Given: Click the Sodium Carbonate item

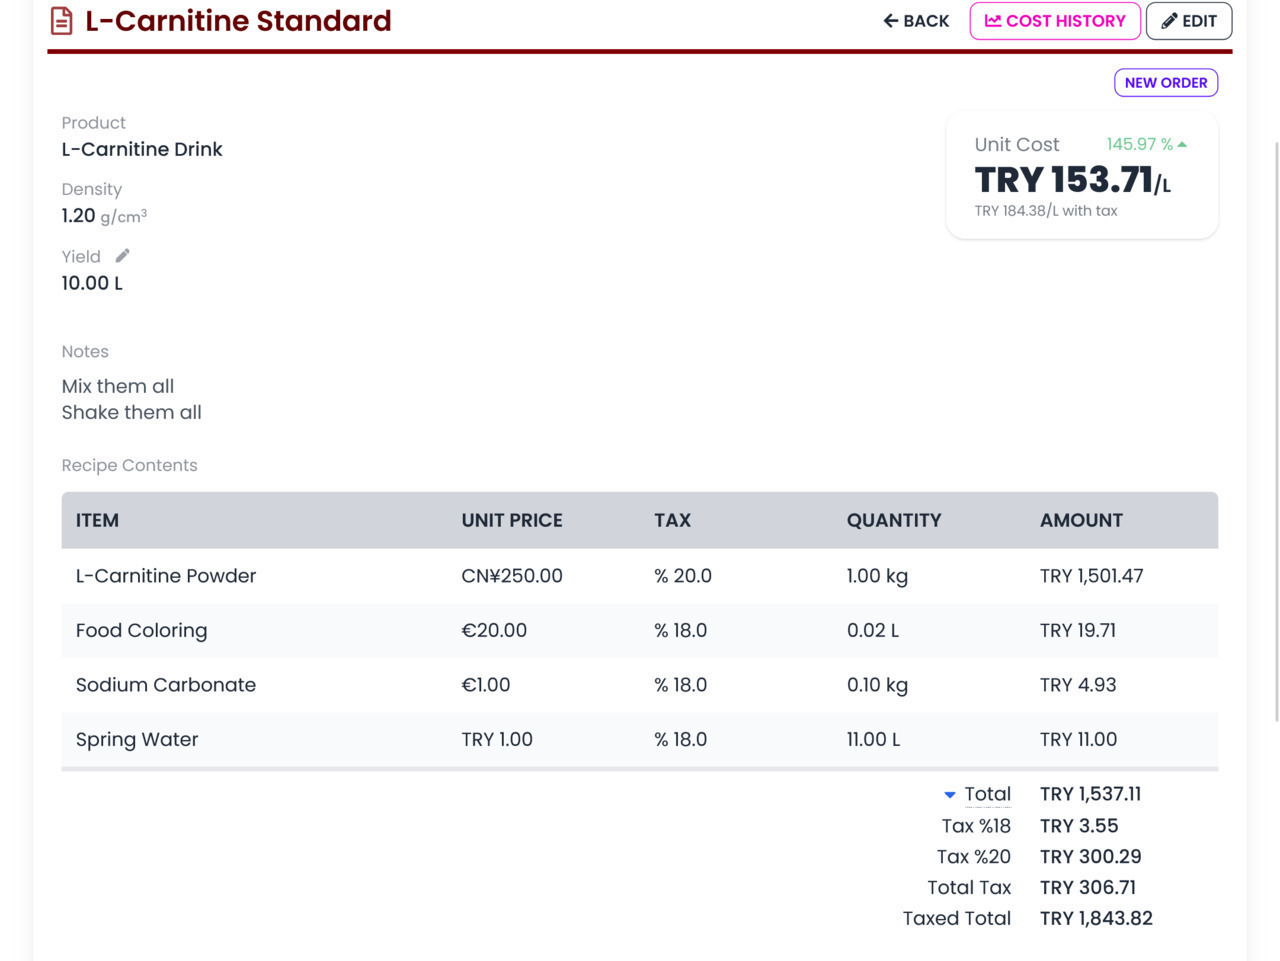Looking at the screenshot, I should [166, 685].
